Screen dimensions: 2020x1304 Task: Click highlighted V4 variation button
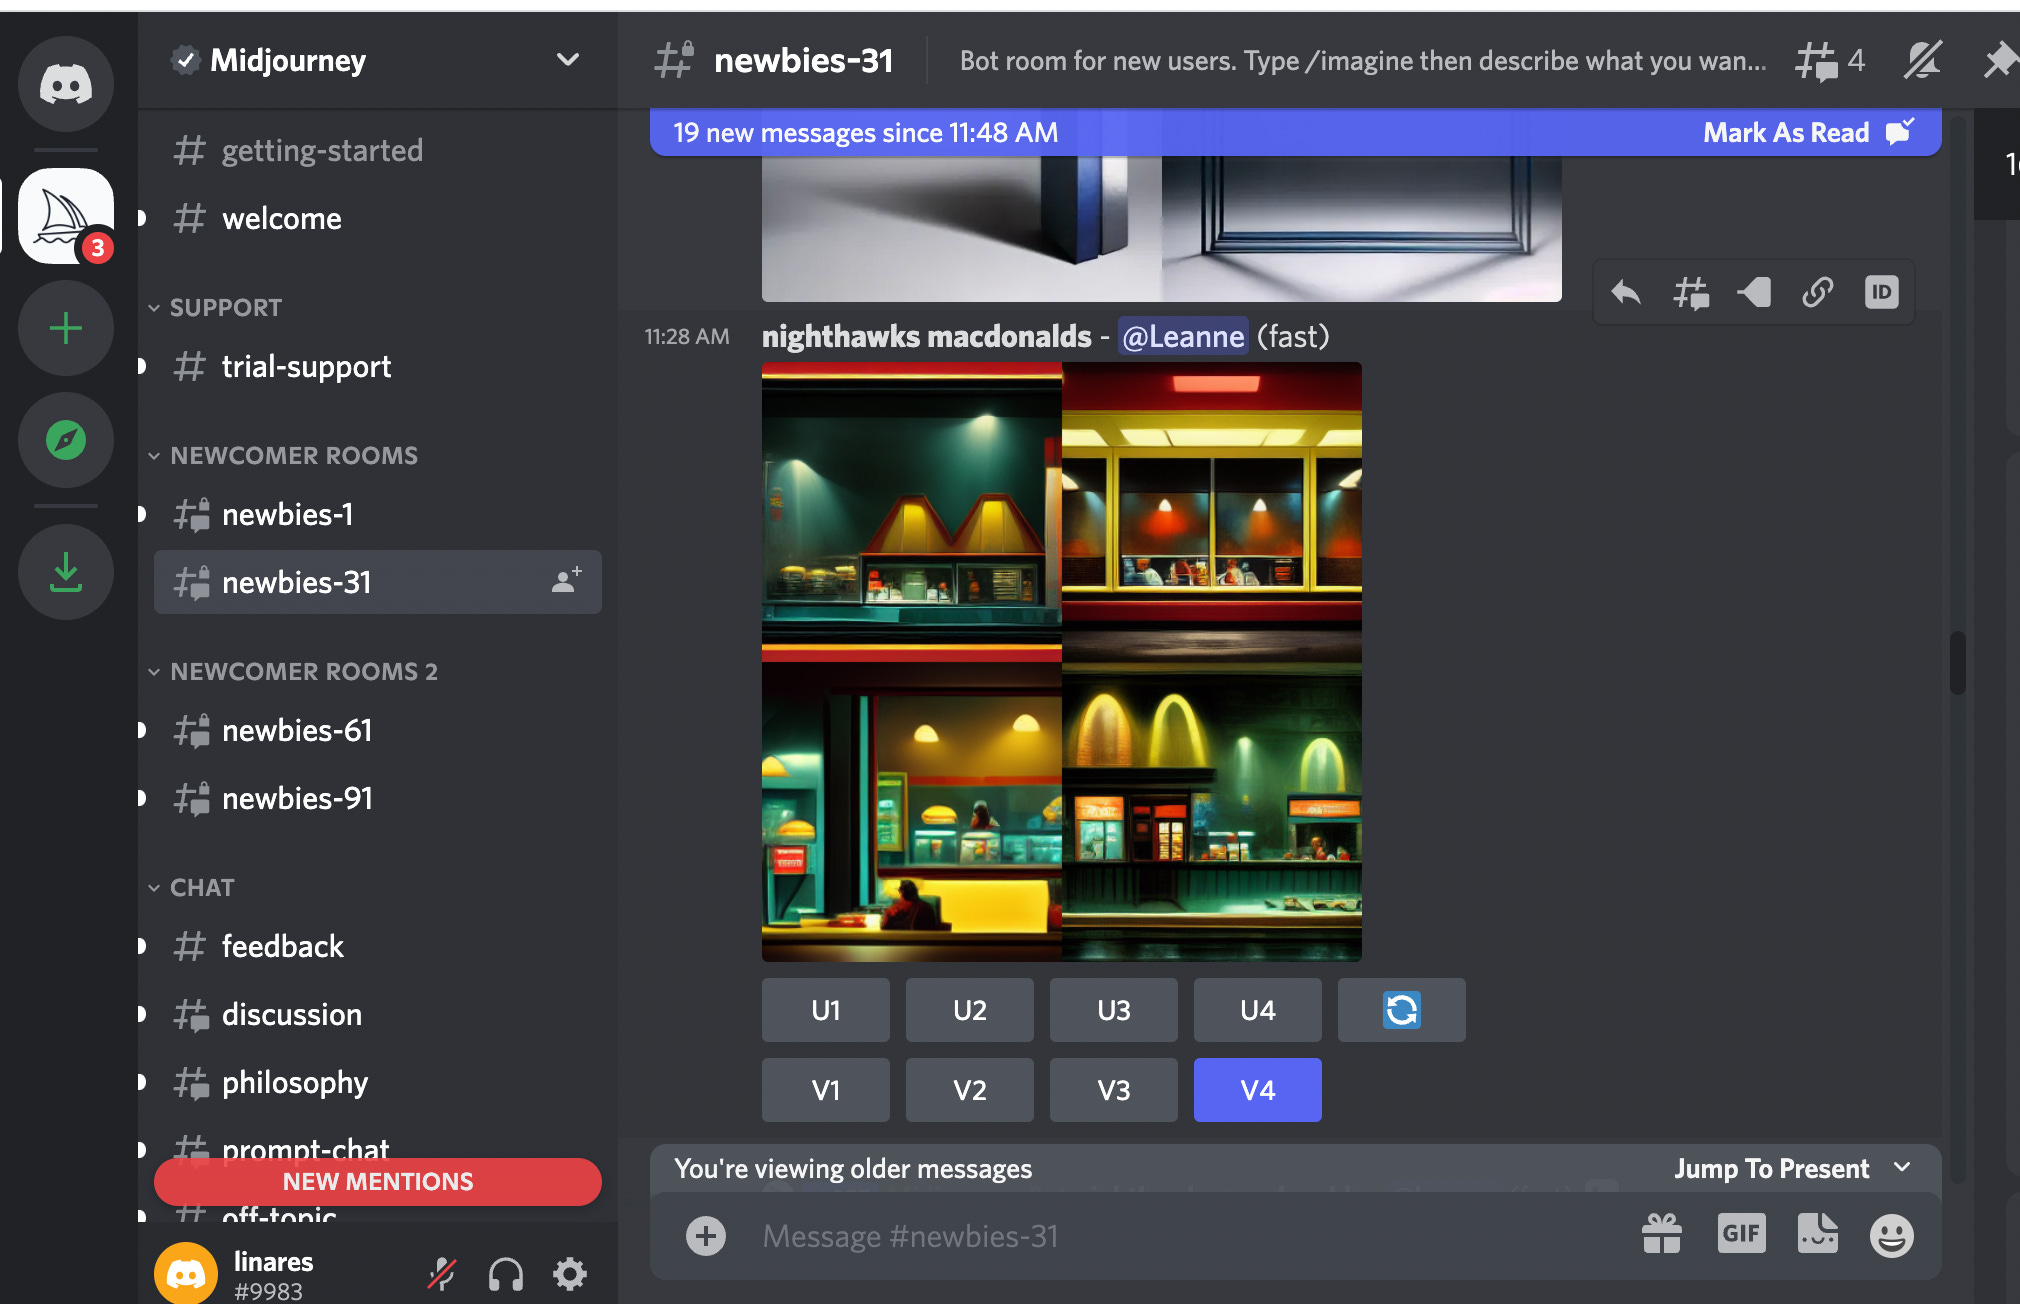click(1258, 1090)
